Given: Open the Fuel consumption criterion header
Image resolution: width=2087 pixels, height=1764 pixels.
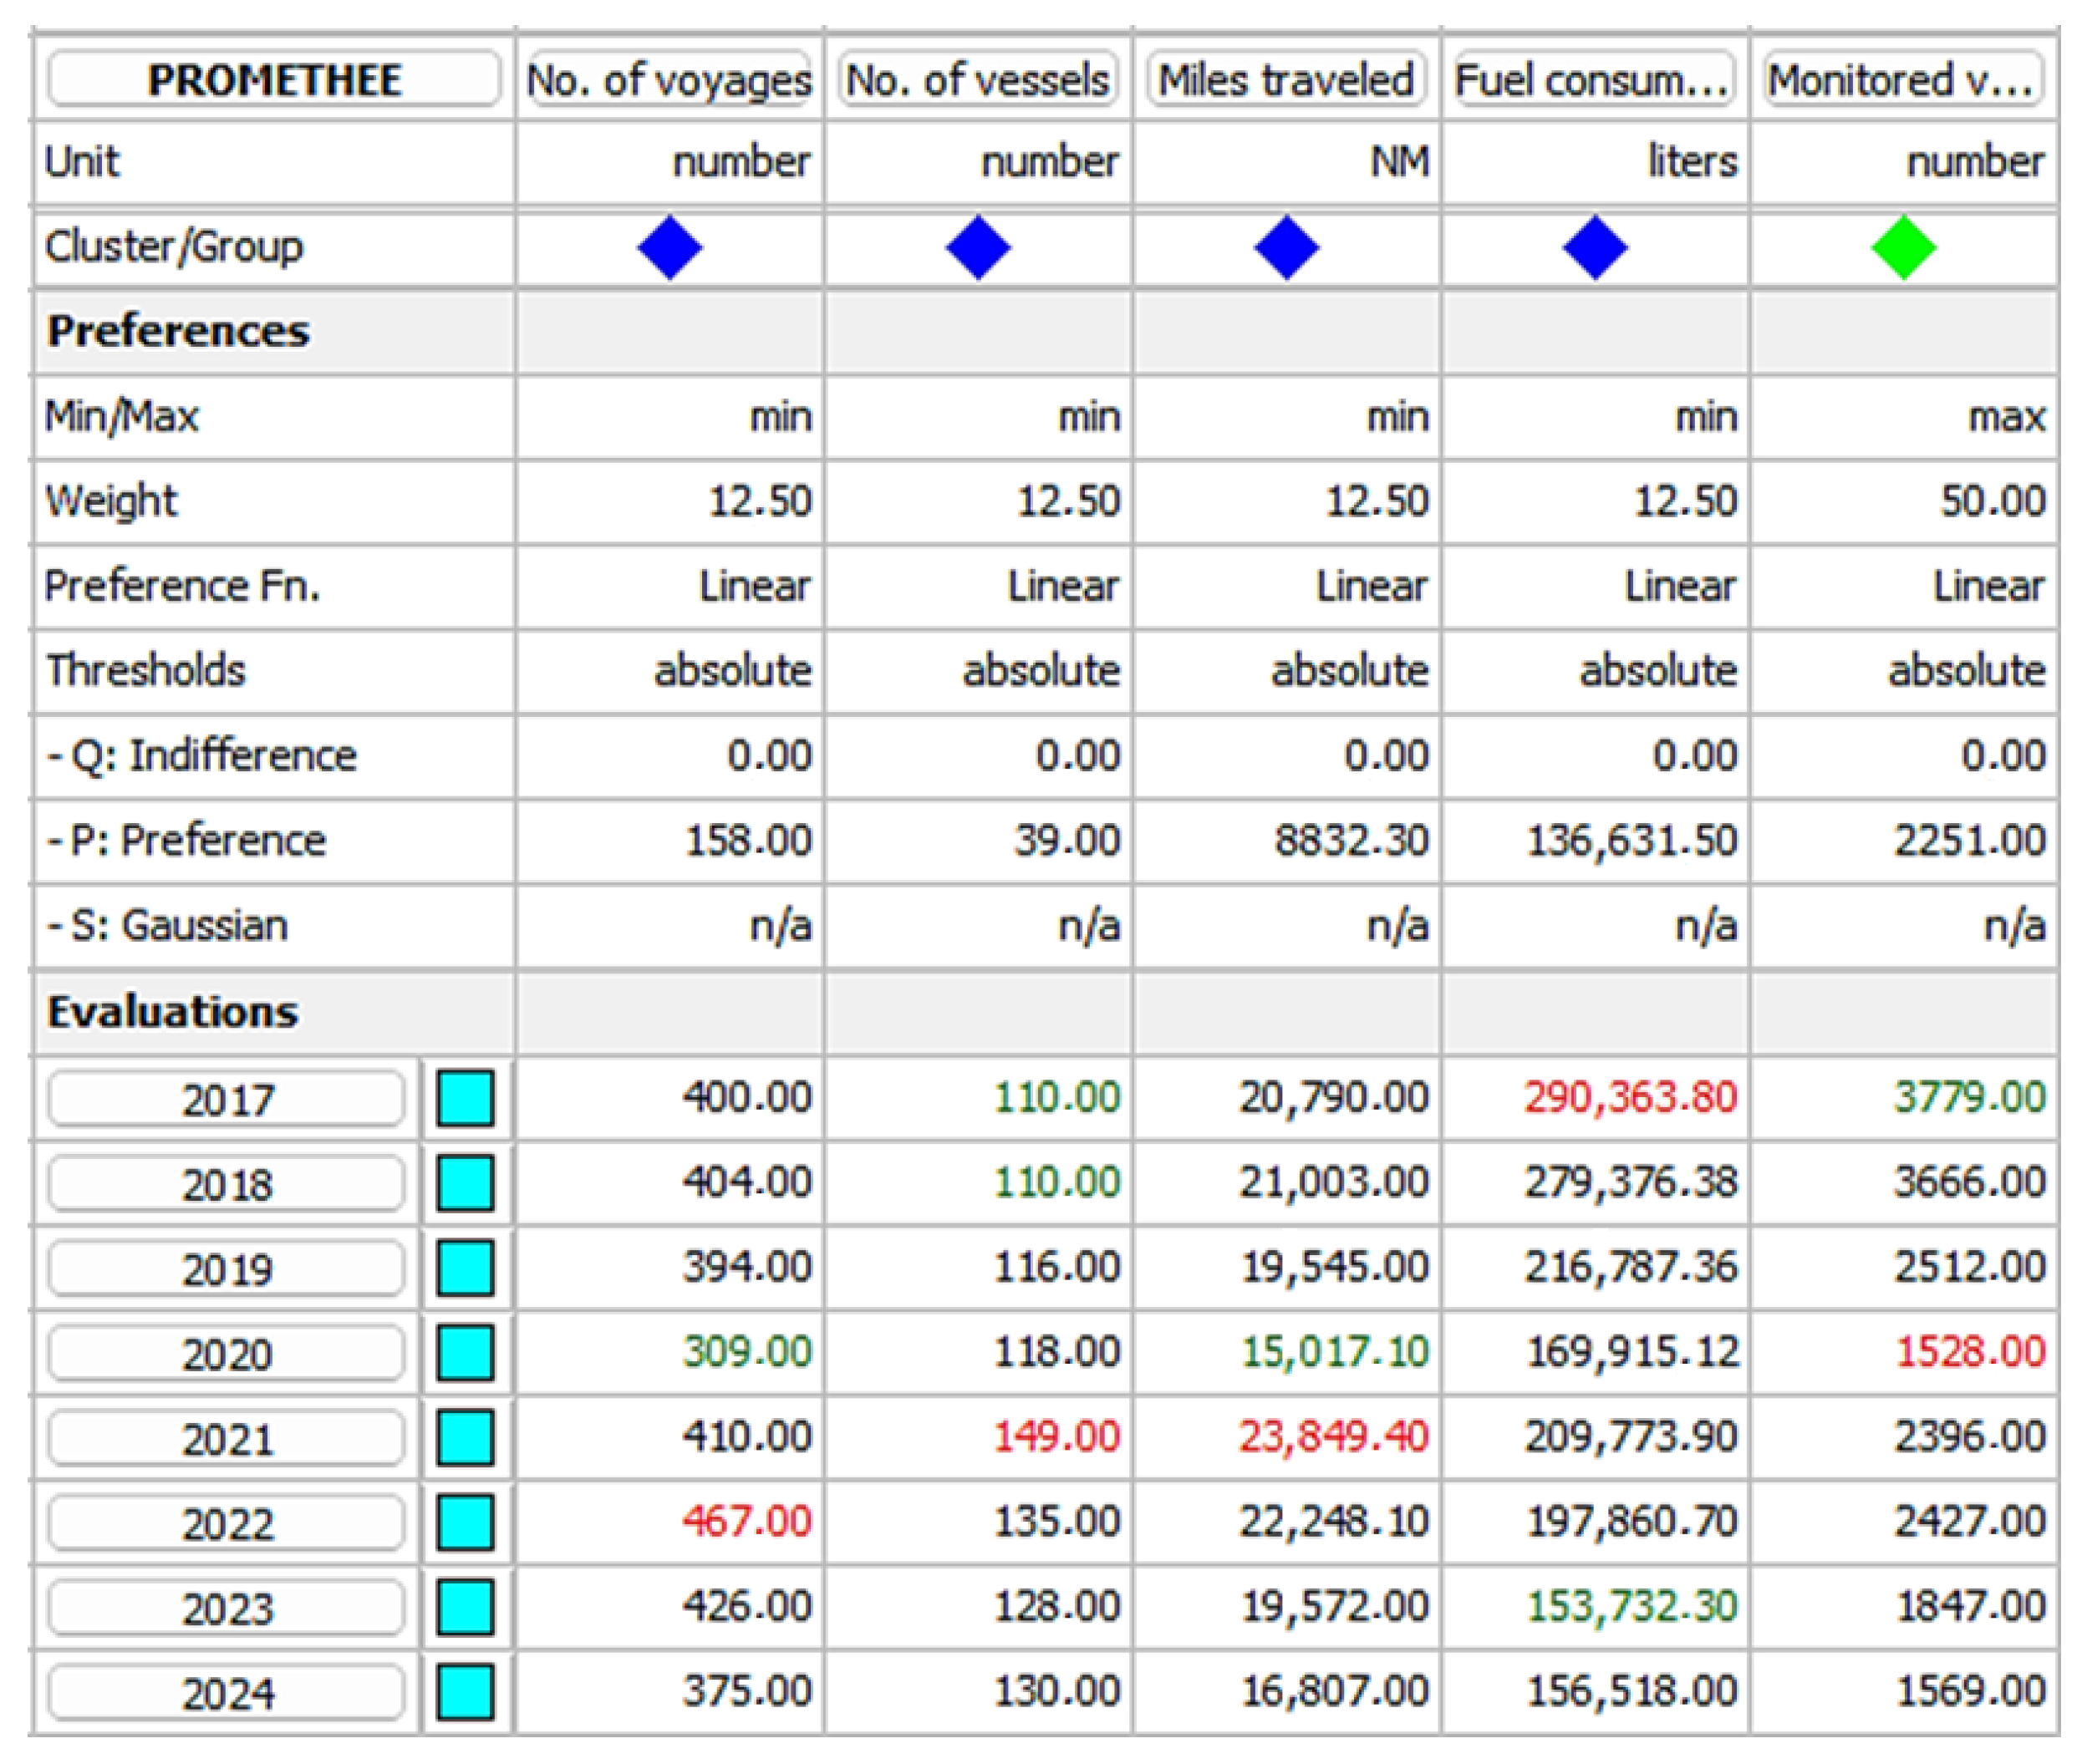Looking at the screenshot, I should click(x=1594, y=80).
